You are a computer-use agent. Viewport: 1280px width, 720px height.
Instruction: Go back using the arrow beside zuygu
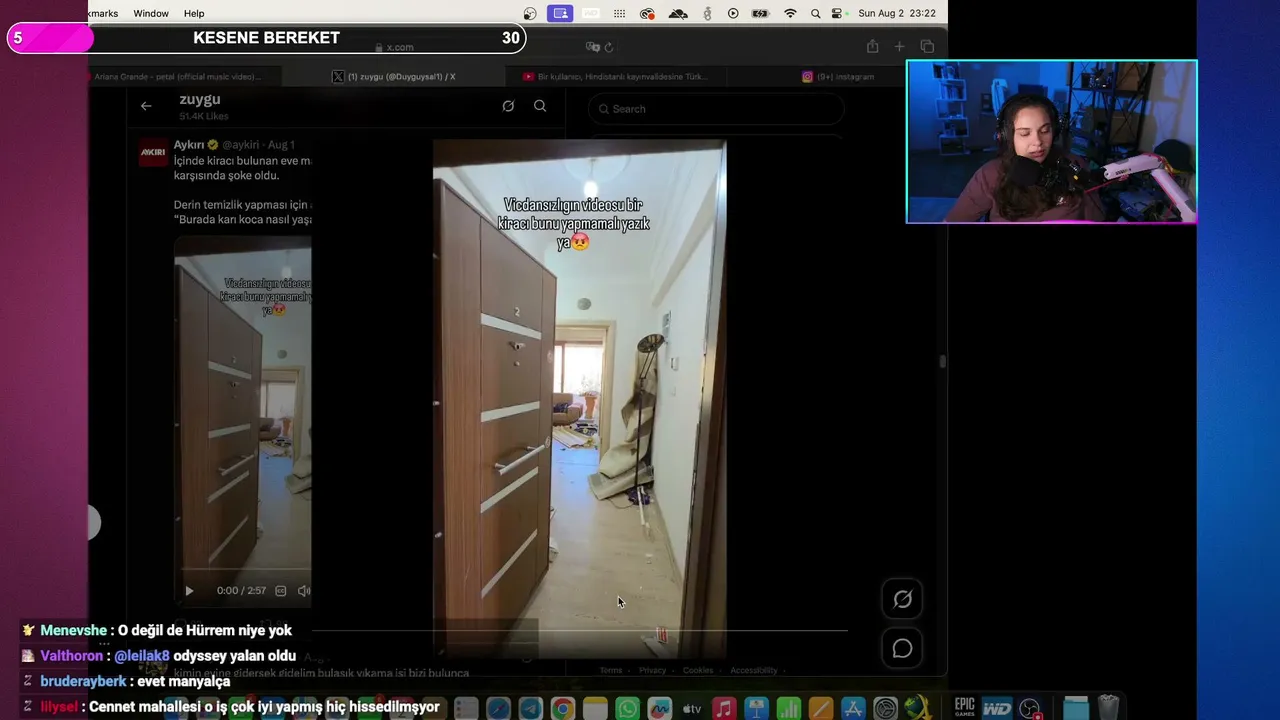coord(146,106)
